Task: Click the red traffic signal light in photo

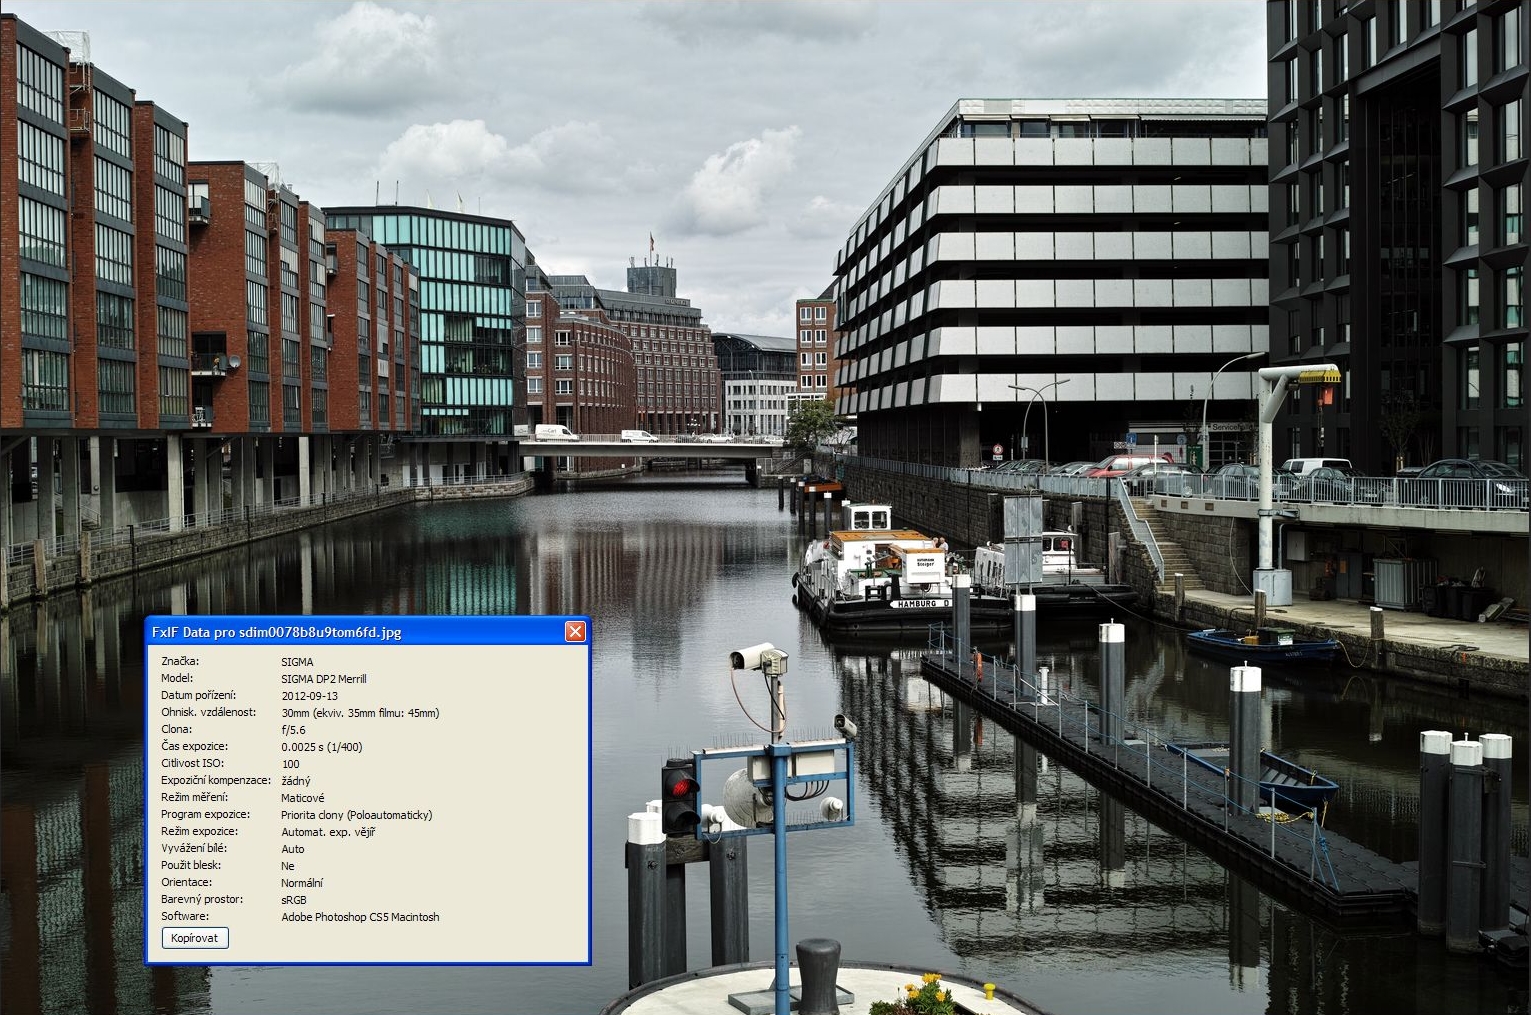Action: coord(680,787)
